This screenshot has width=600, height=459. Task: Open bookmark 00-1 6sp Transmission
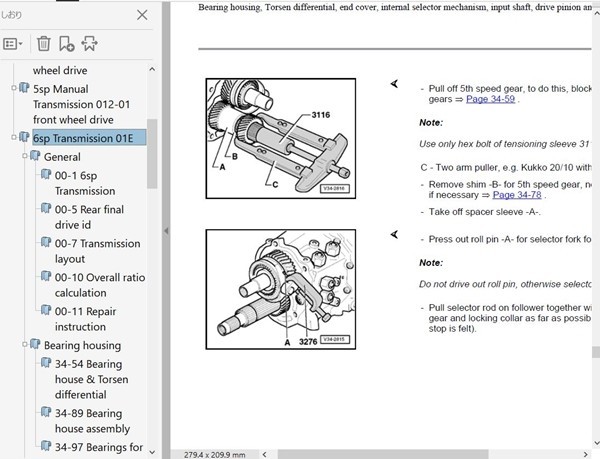click(85, 183)
